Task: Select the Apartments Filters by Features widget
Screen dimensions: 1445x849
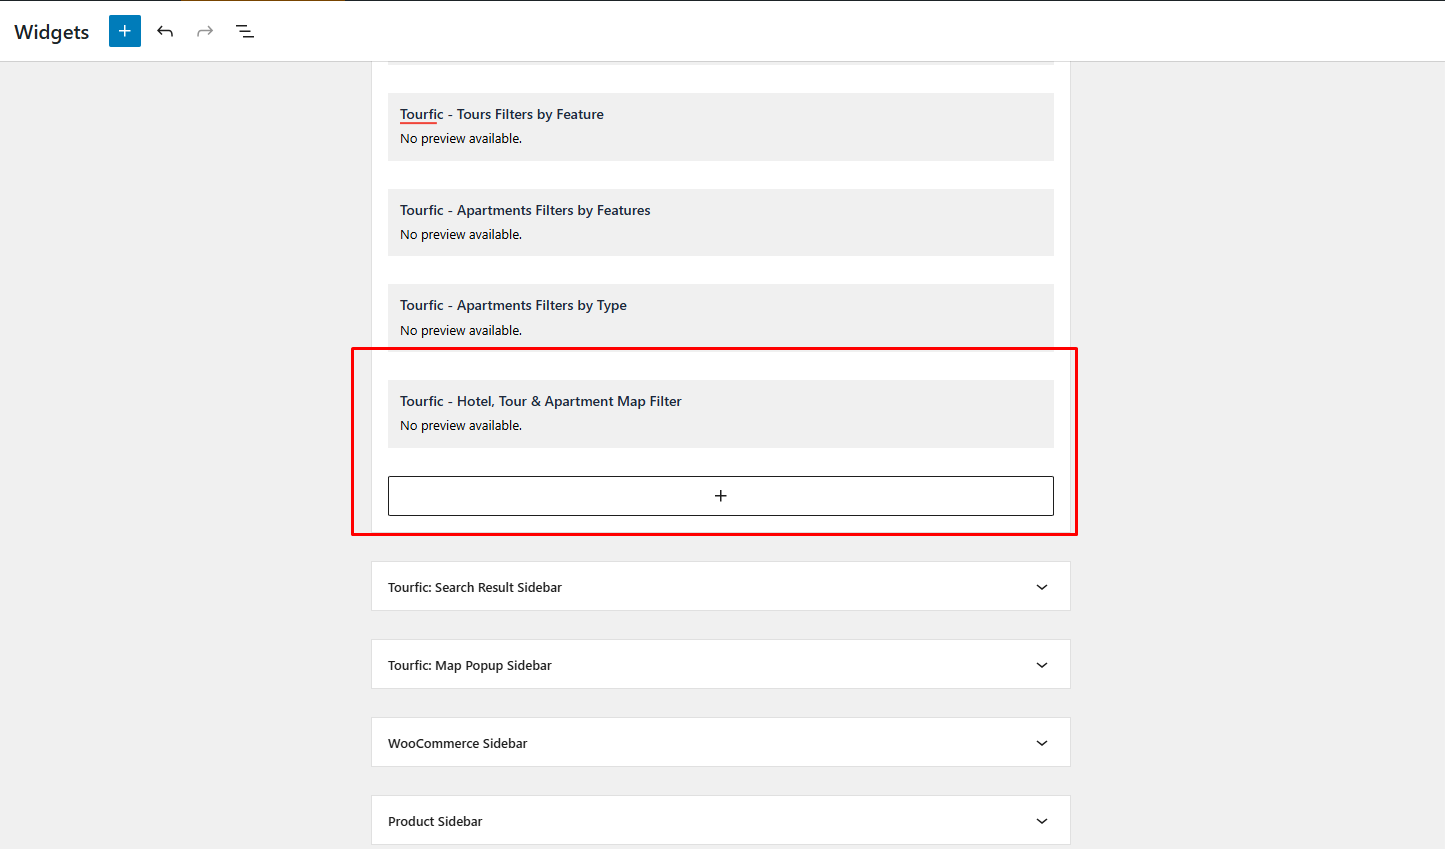Action: [721, 222]
